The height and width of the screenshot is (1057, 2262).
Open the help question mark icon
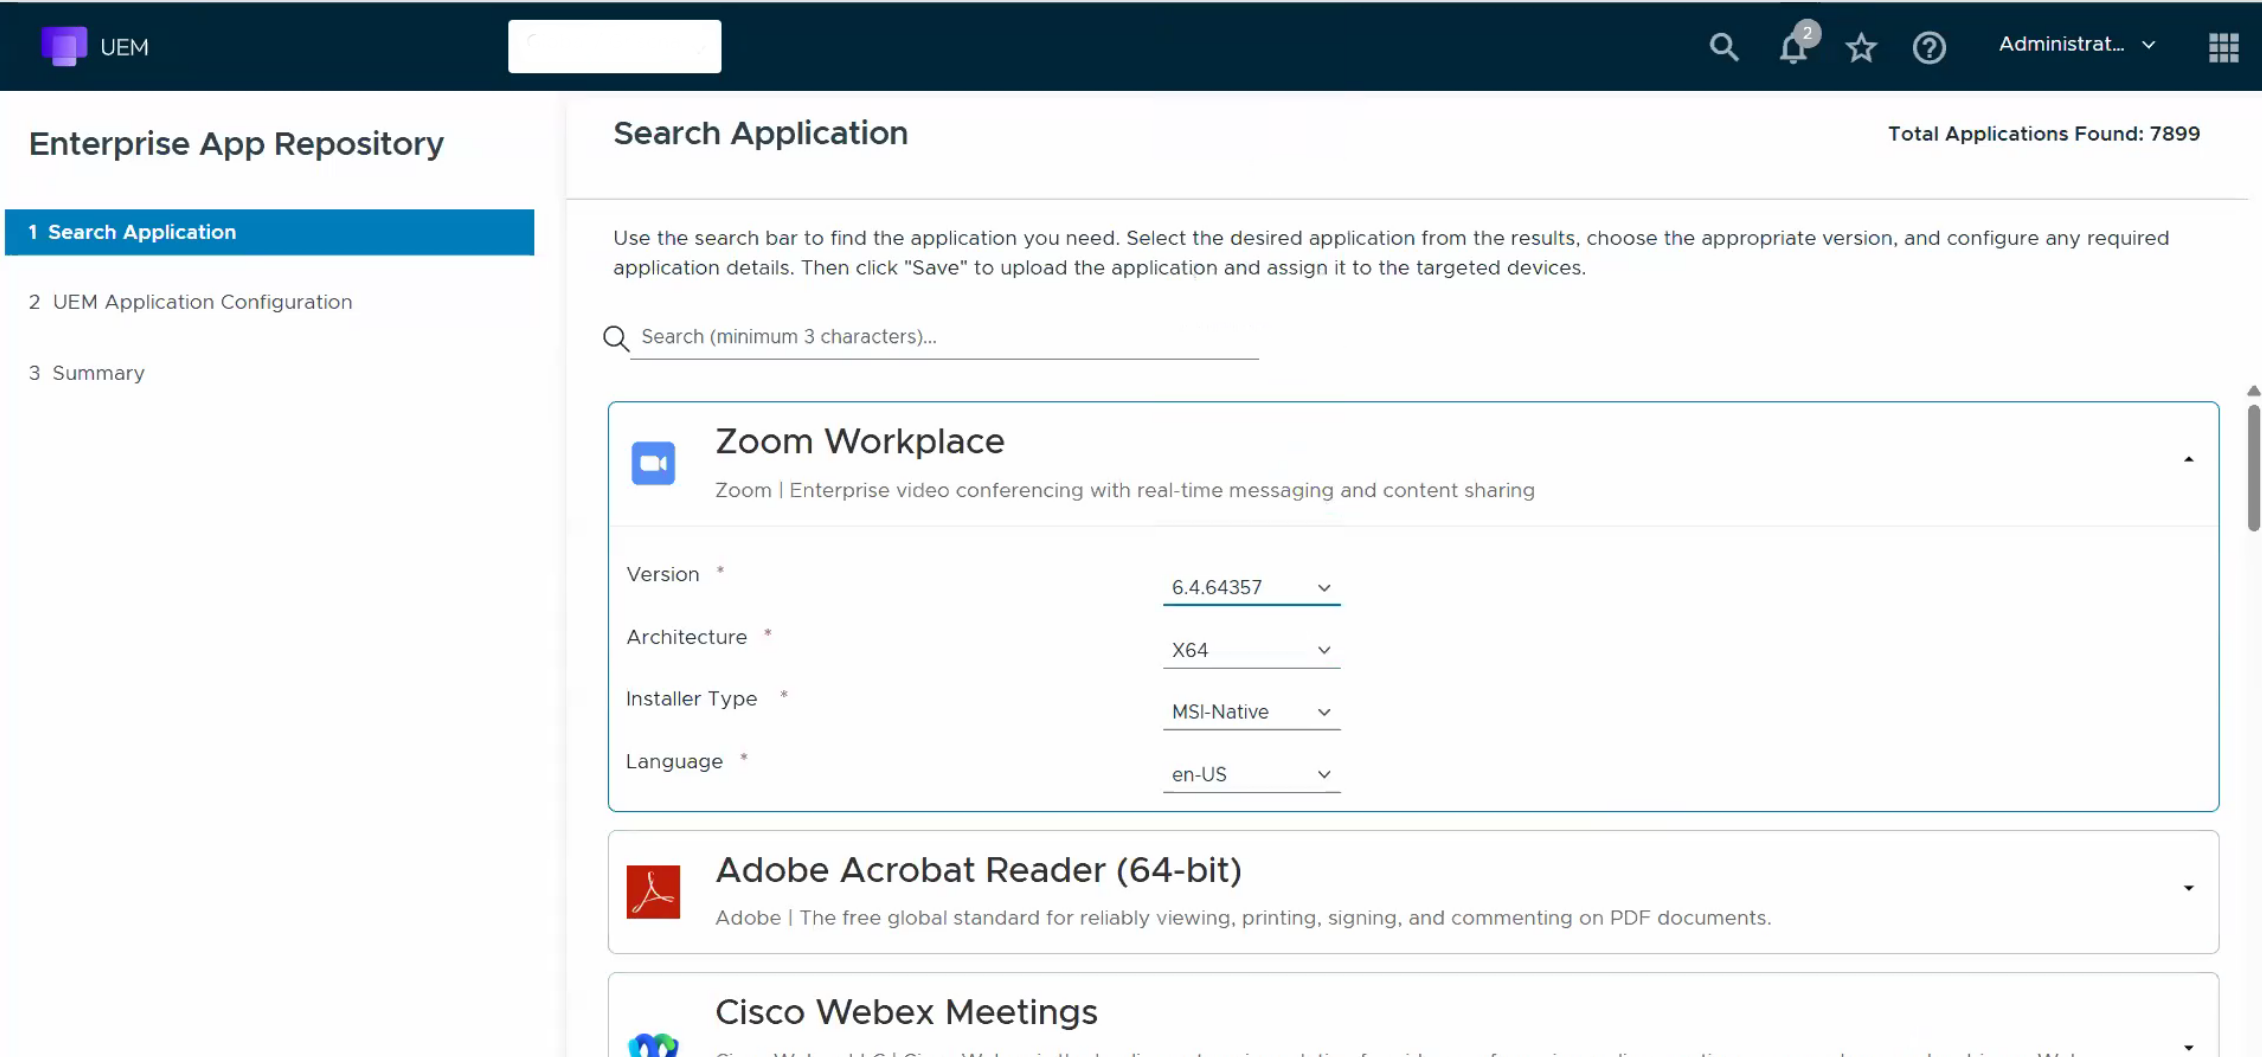coord(1929,47)
